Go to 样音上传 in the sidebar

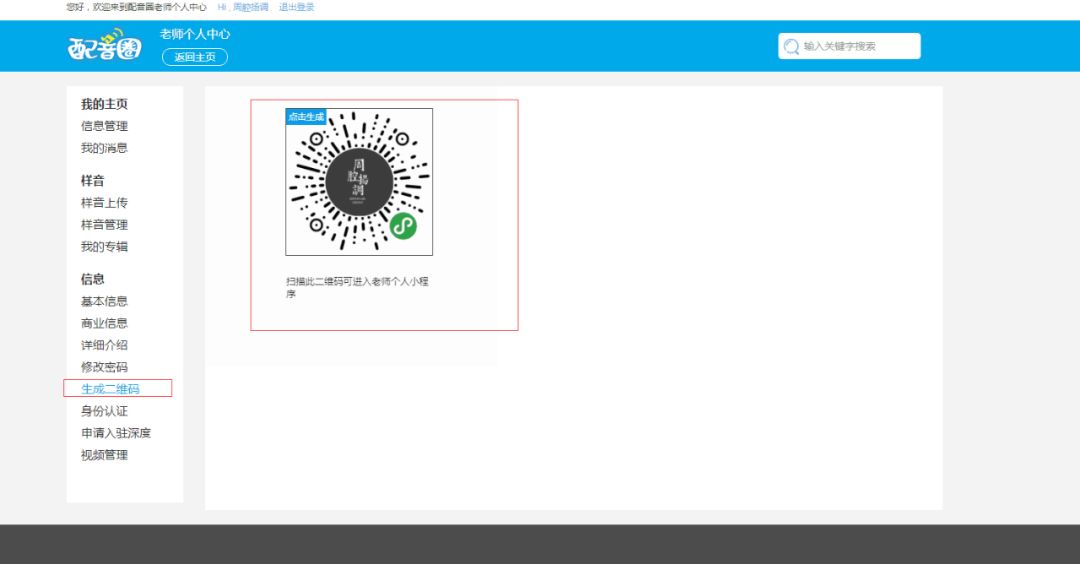click(x=104, y=202)
